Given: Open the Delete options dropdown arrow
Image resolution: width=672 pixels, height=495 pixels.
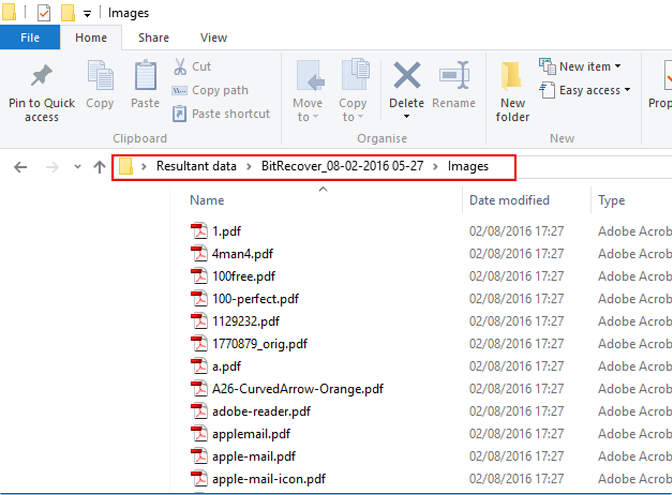Looking at the screenshot, I should 406,117.
